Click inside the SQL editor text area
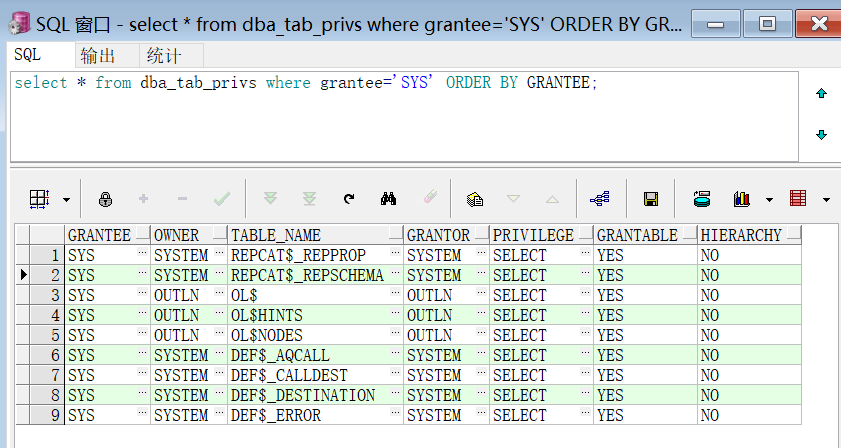Image resolution: width=841 pixels, height=448 pixels. click(404, 116)
